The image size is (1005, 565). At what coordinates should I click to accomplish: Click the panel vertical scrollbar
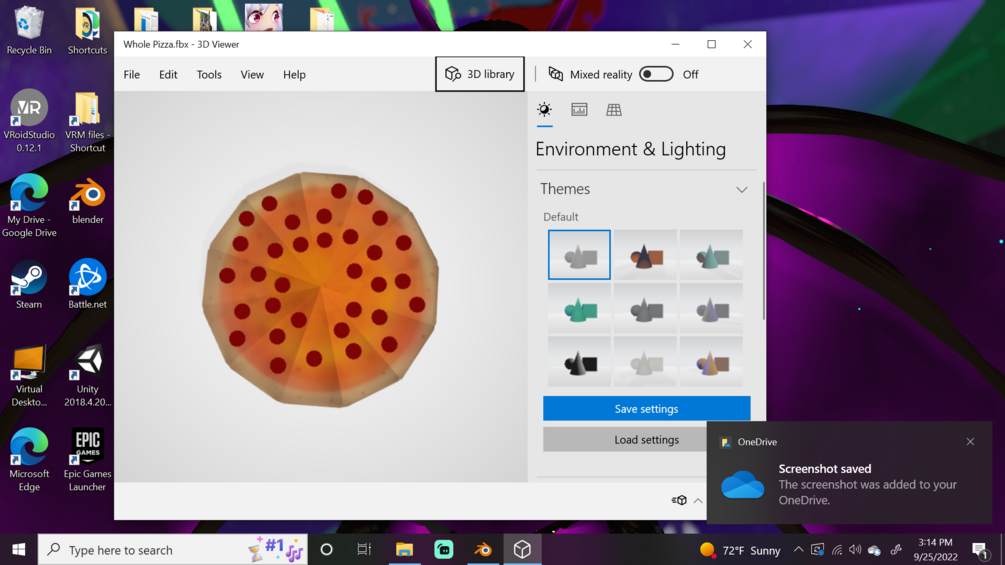[763, 251]
